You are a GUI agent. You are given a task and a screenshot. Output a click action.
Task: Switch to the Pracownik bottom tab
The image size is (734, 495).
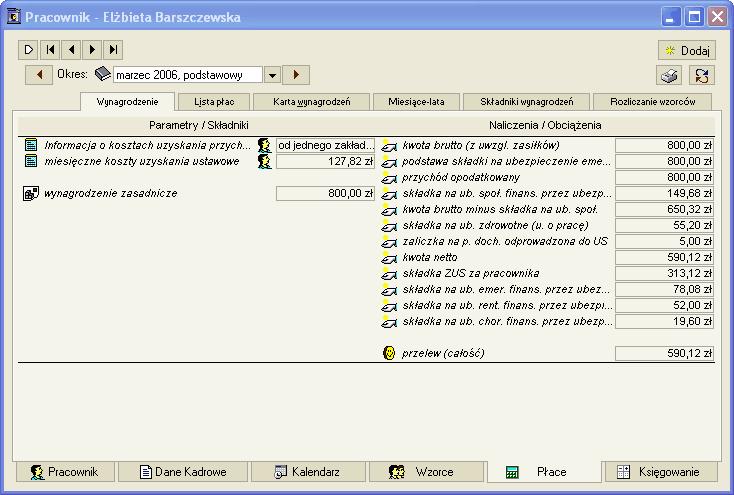point(65,472)
